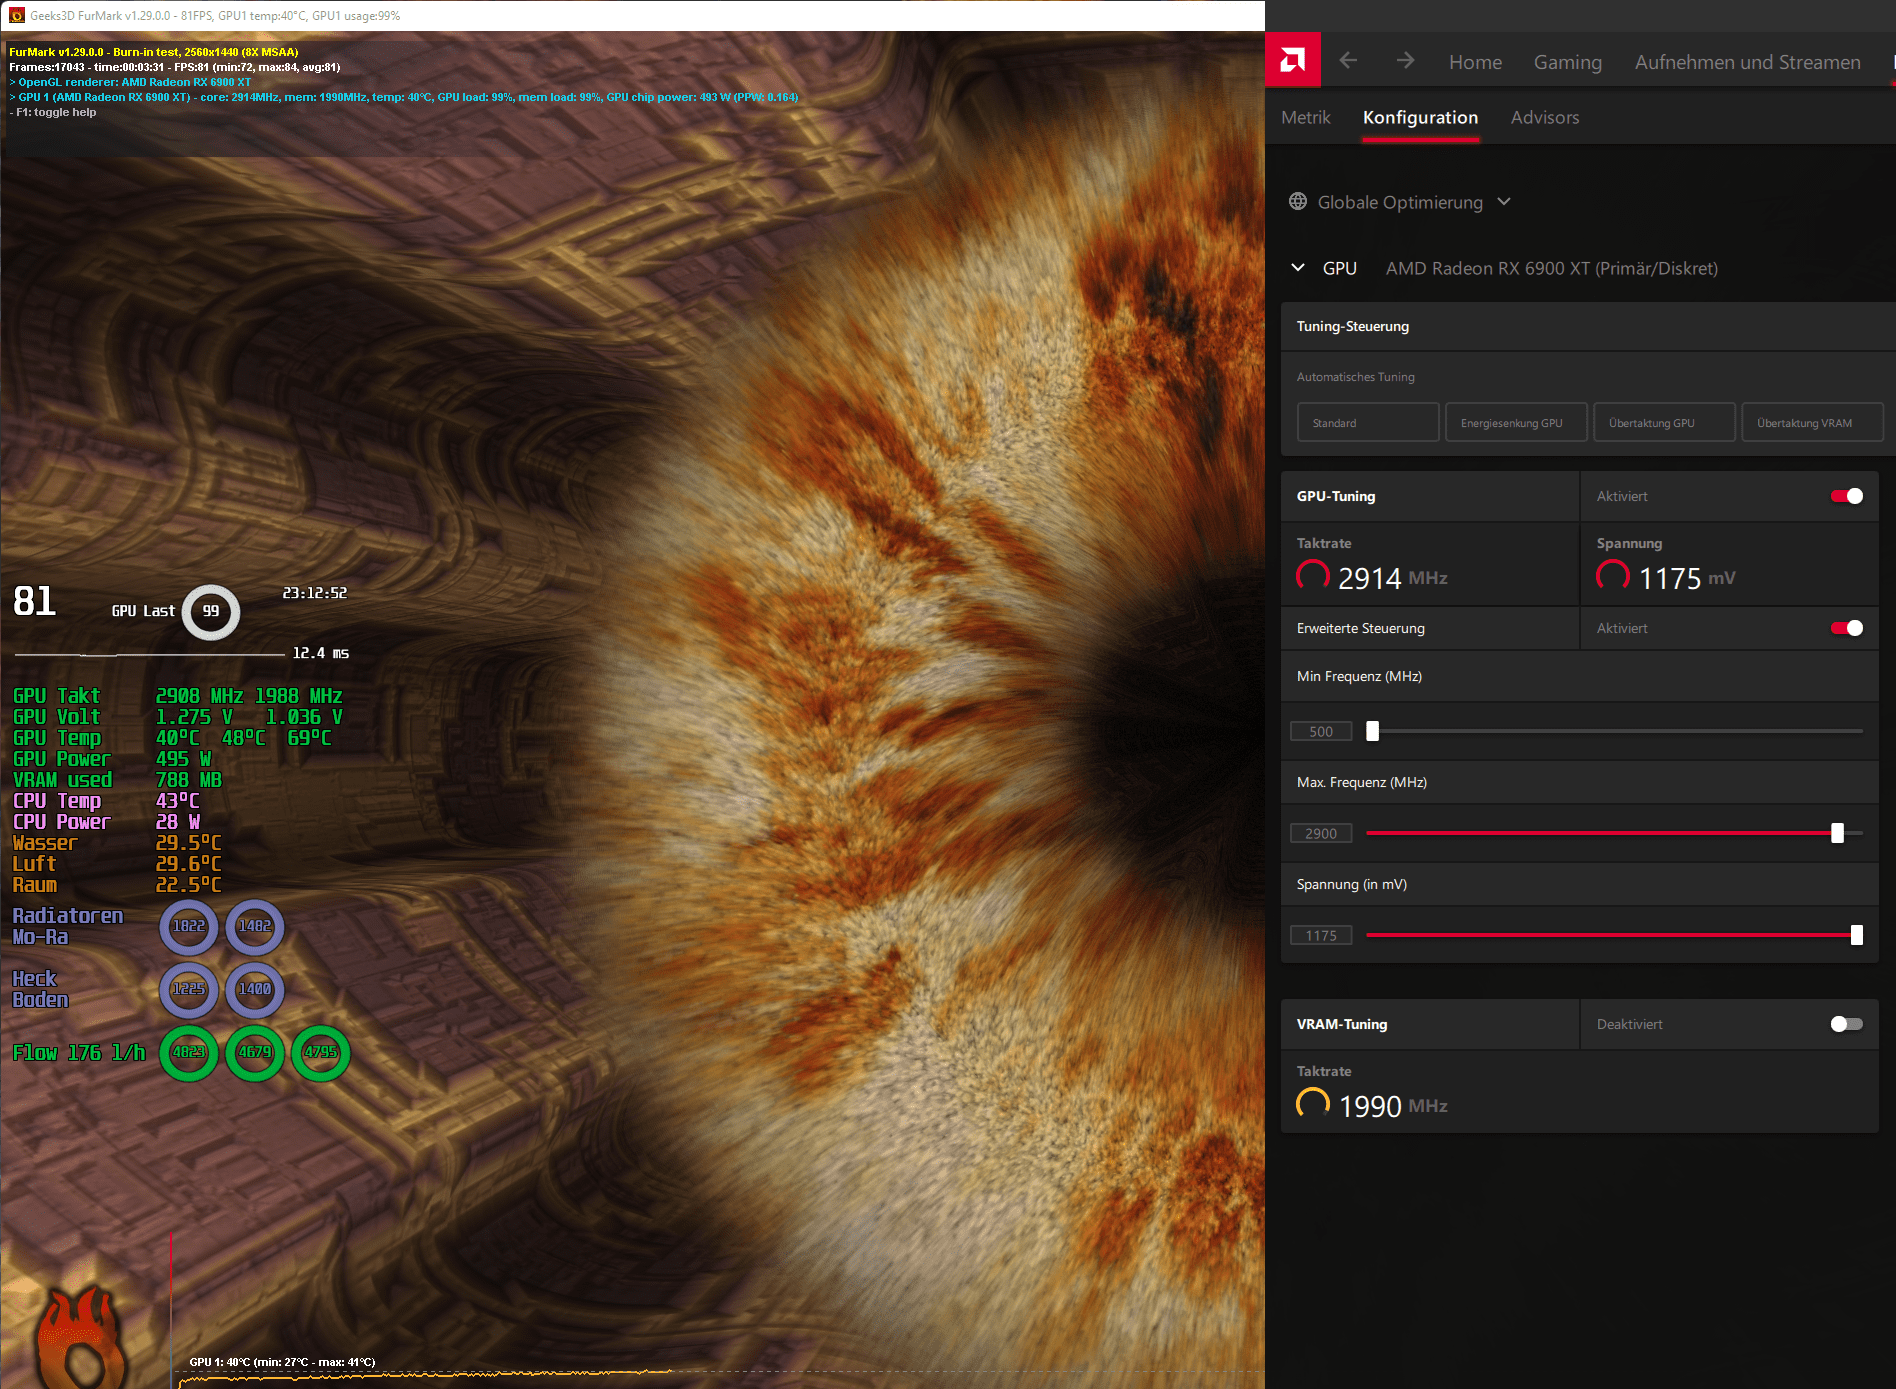1896x1389 pixels.
Task: Open the Home tab
Action: click(1475, 62)
